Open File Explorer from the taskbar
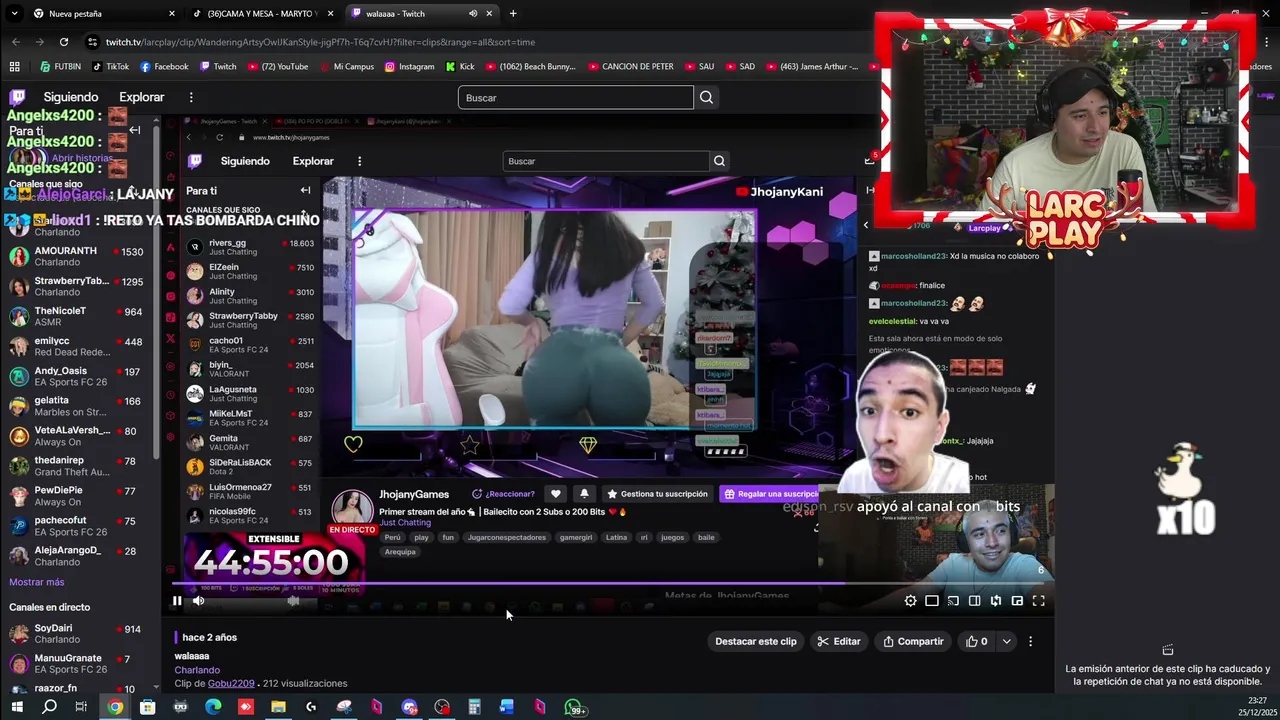Viewport: 1280px width, 720px height. 278,707
